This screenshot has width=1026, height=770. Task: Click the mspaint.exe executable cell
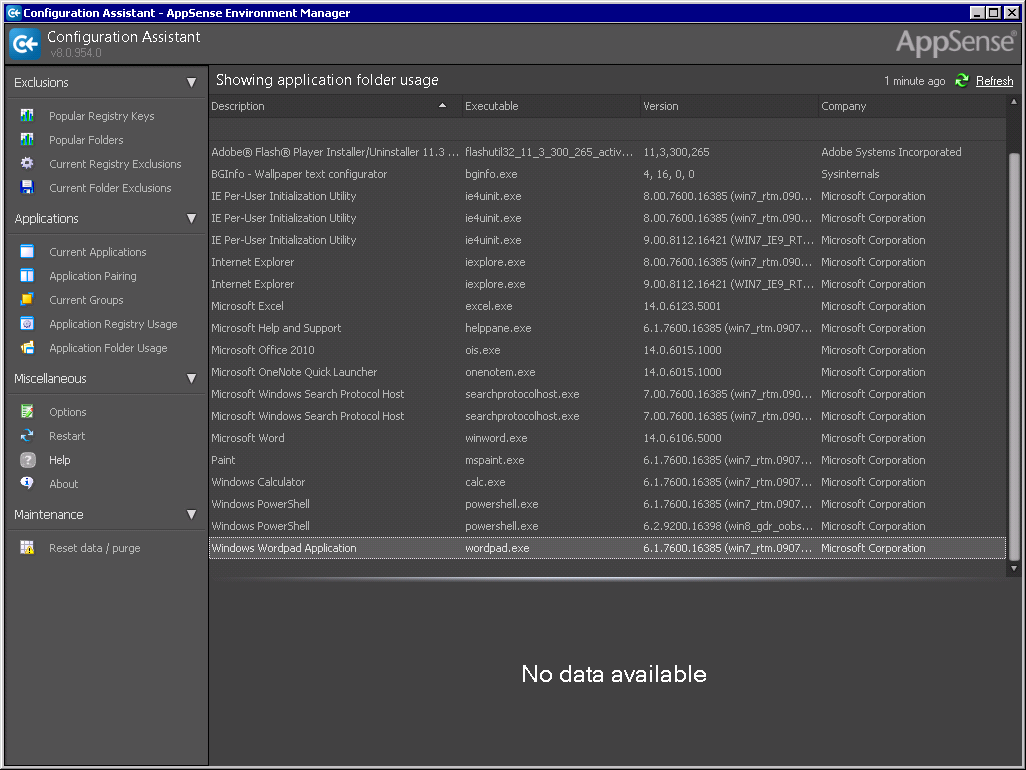click(494, 460)
